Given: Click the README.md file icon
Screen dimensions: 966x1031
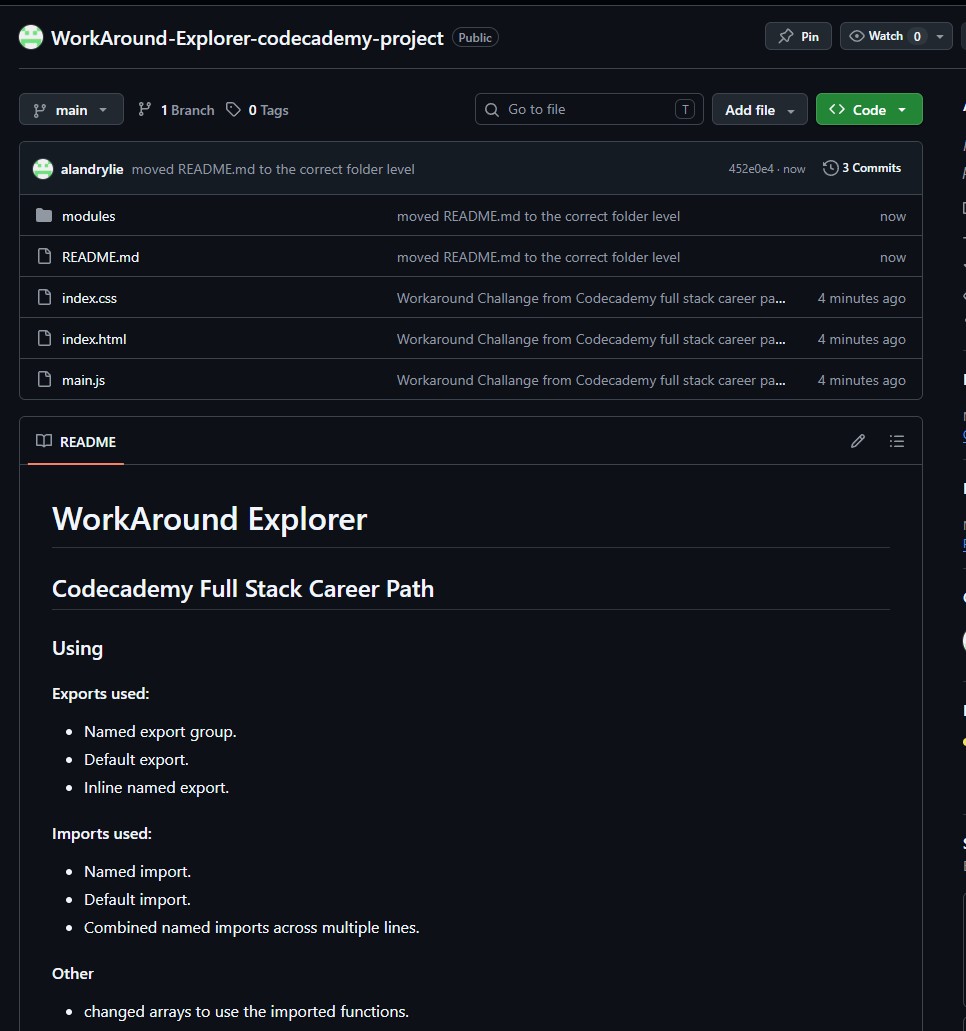Looking at the screenshot, I should point(44,256).
